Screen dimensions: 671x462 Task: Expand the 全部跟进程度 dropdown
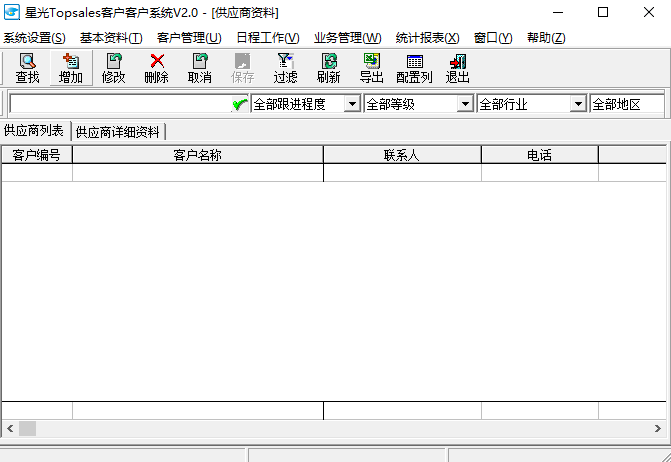pos(352,104)
